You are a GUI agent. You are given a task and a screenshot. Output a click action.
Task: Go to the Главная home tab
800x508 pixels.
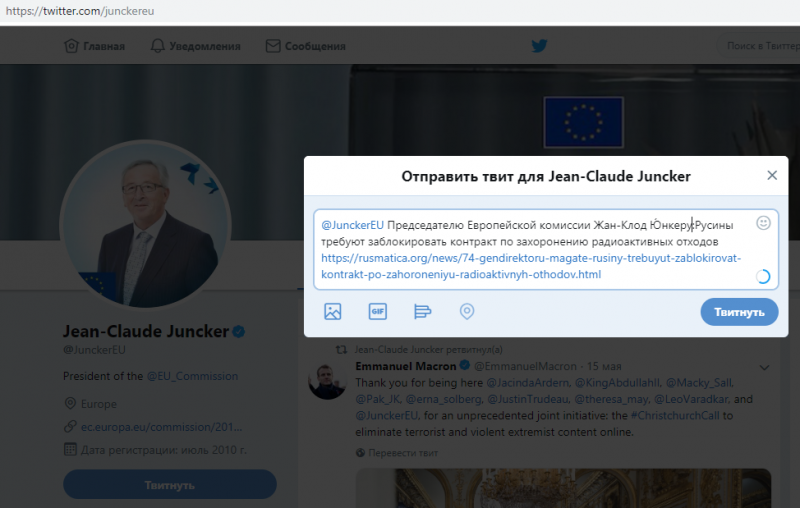[x=94, y=46]
